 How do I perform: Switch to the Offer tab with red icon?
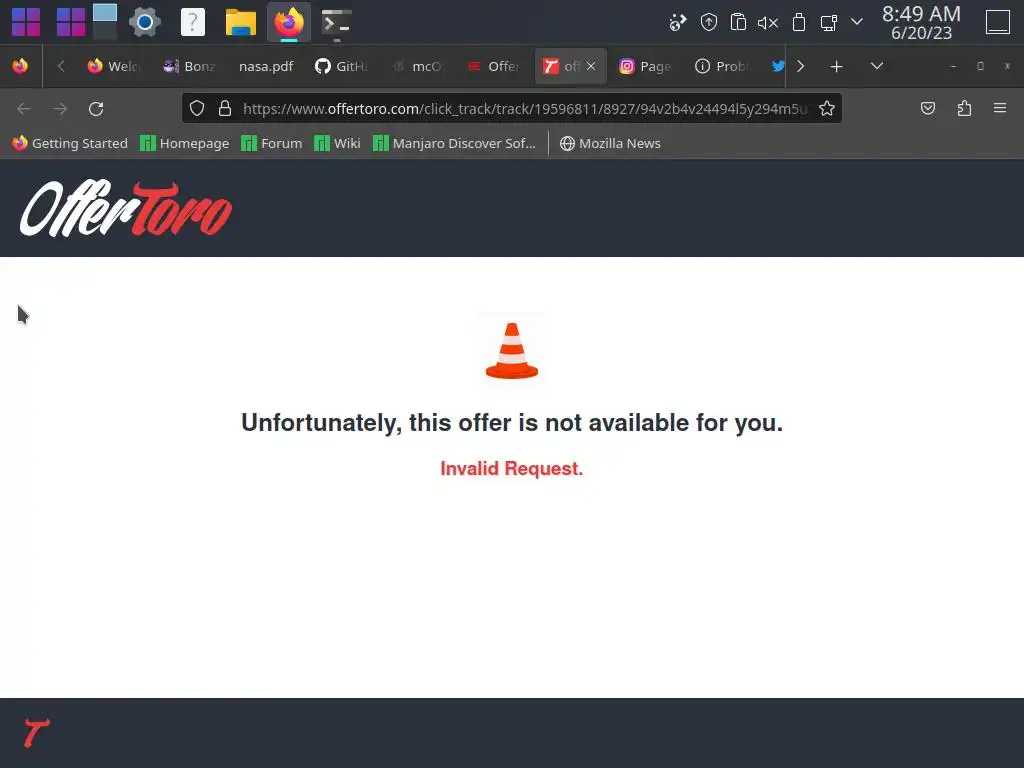[x=494, y=66]
